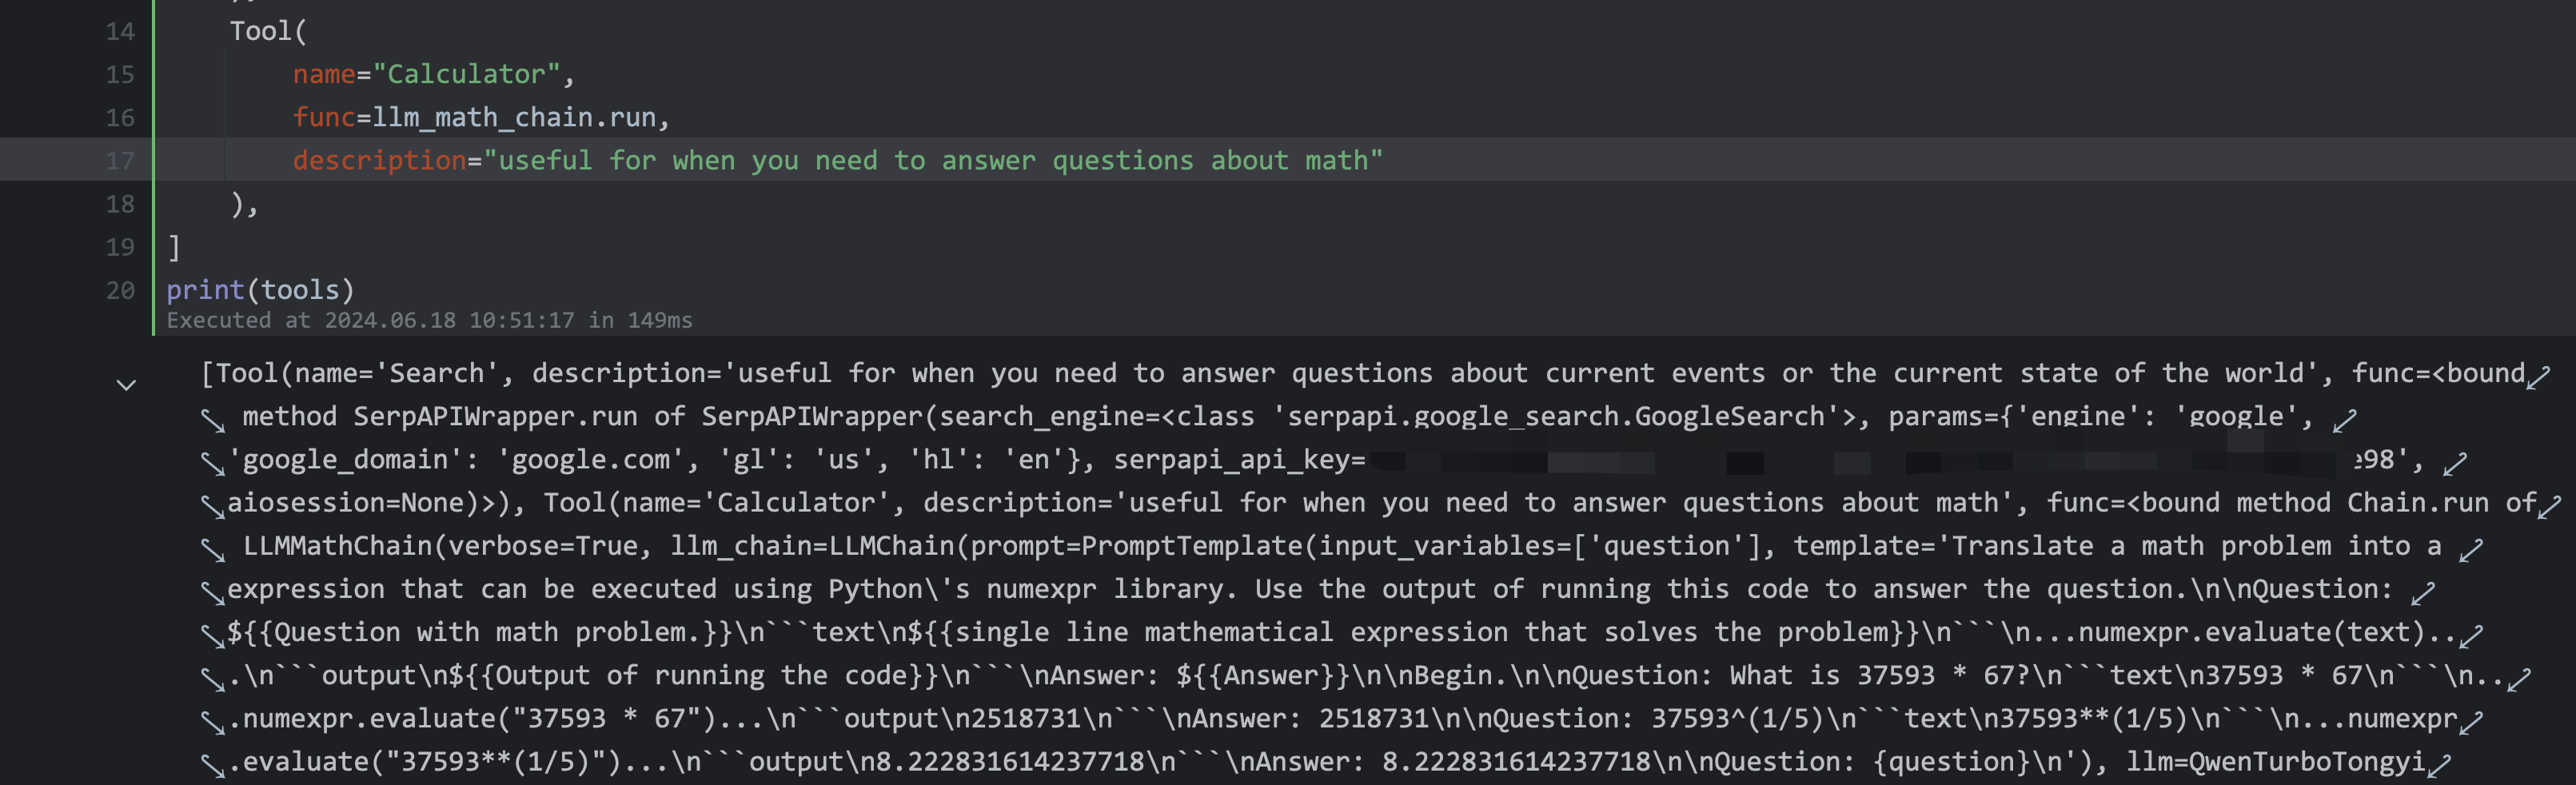The width and height of the screenshot is (2576, 785).
Task: Click the wrap arrow after "problem into a"
Action: point(2471,549)
